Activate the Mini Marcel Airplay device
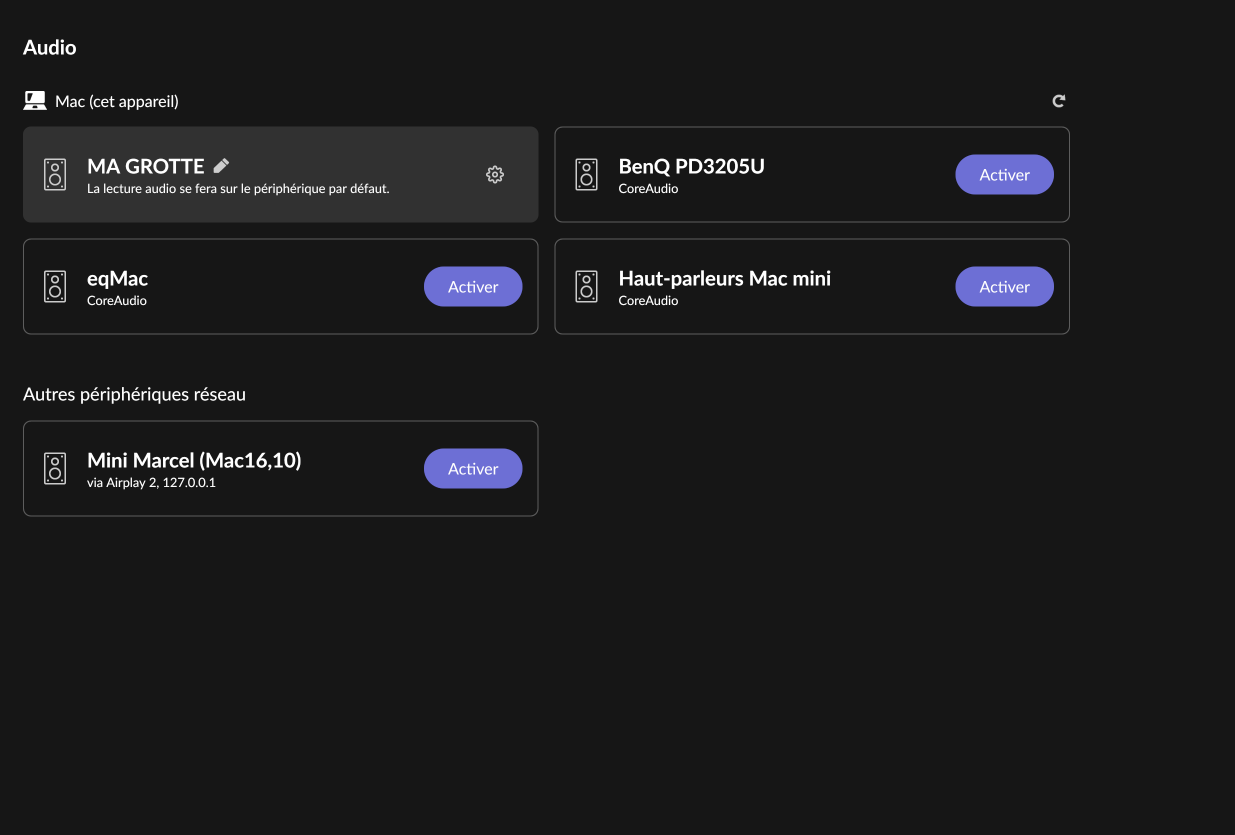 [473, 469]
